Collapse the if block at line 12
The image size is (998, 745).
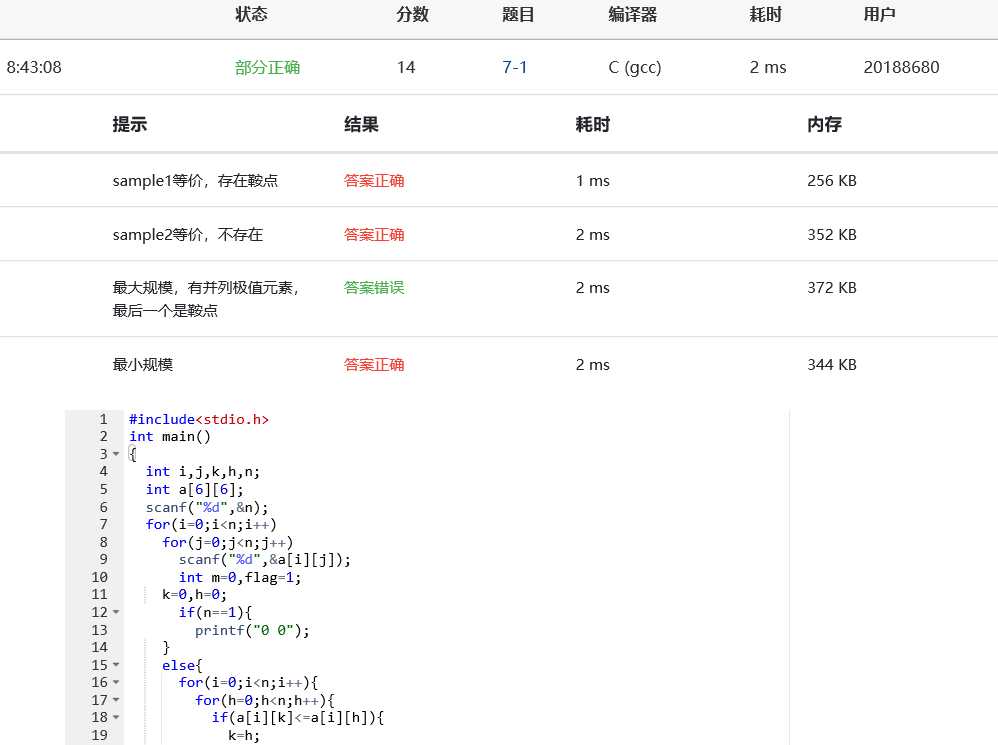pos(116,612)
